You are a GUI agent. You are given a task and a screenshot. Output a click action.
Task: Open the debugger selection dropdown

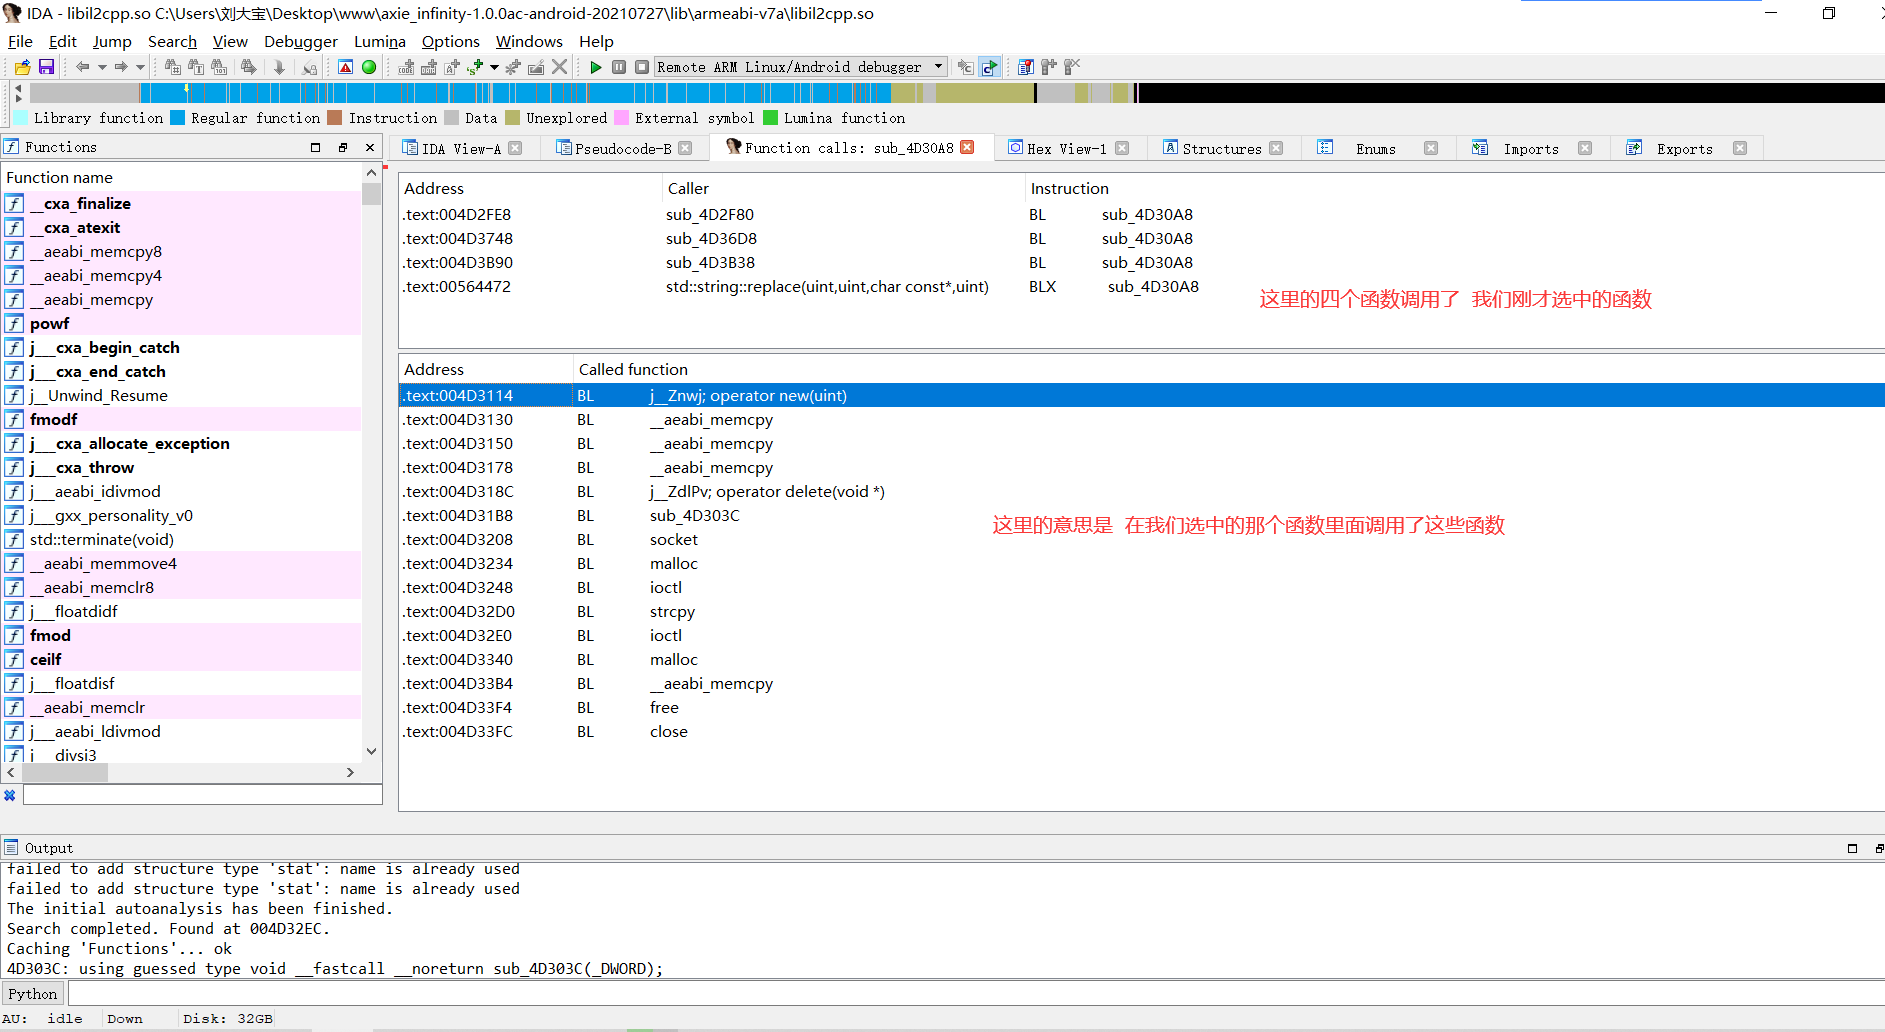click(x=936, y=66)
